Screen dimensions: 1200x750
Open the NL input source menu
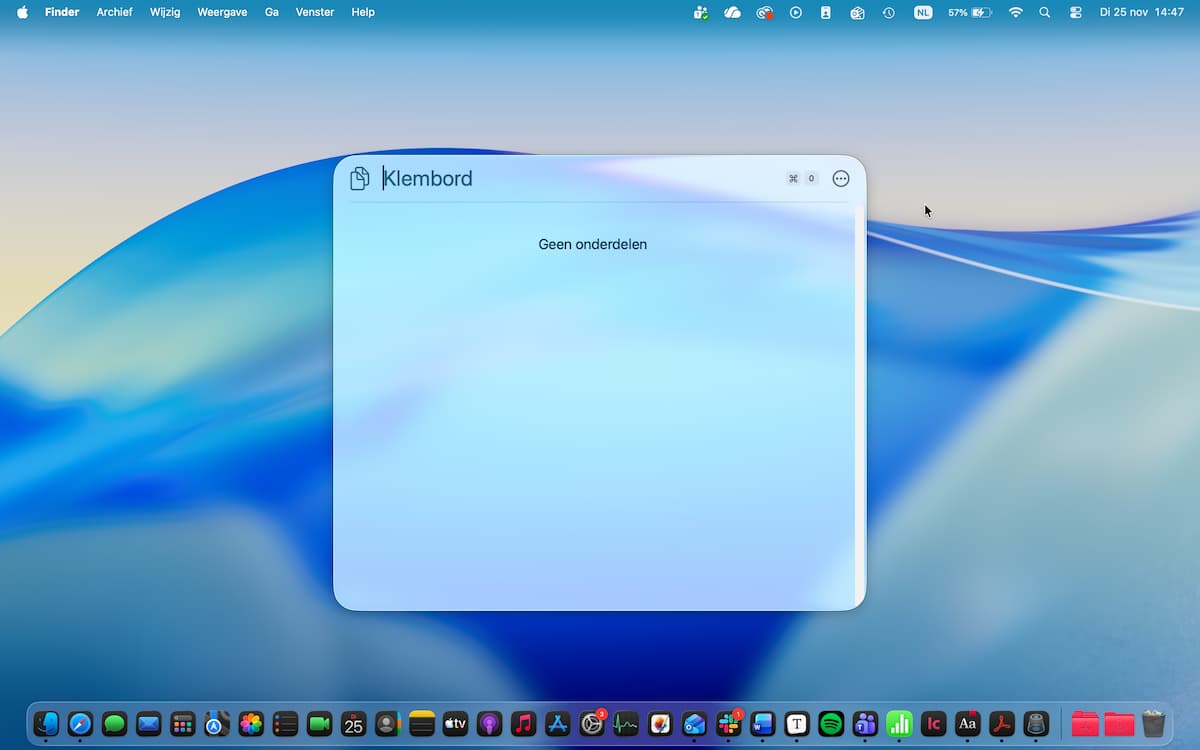tap(922, 12)
